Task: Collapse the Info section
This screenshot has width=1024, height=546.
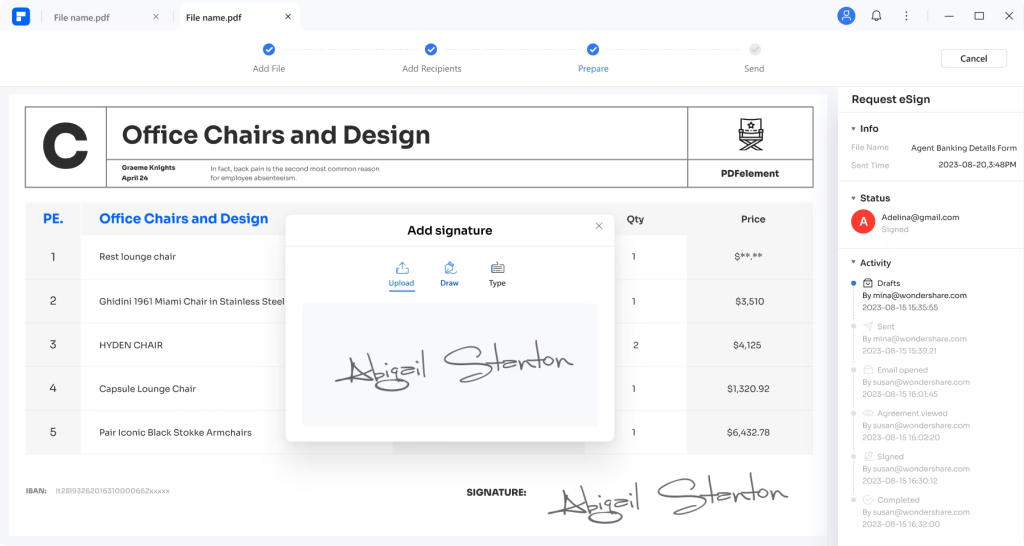Action: pyautogui.click(x=853, y=129)
